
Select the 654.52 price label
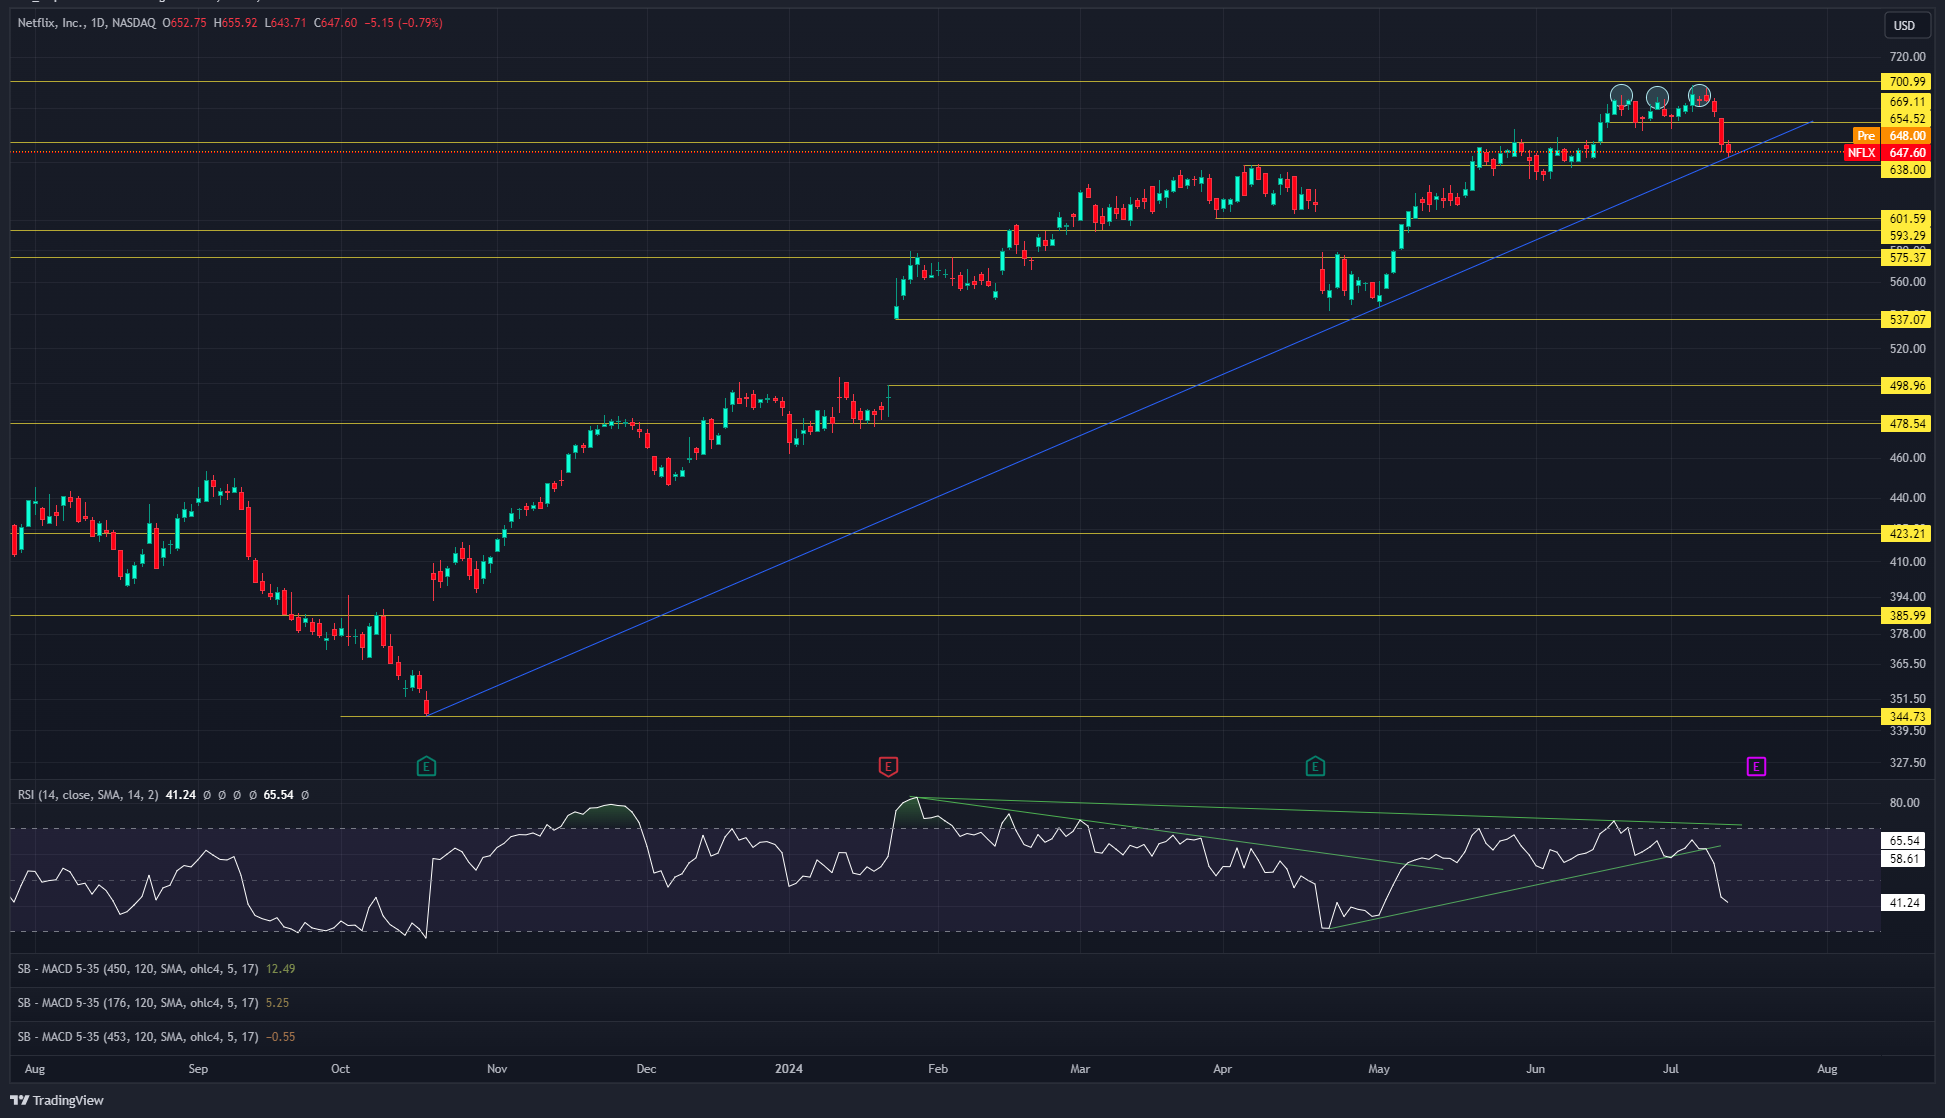coord(1907,119)
